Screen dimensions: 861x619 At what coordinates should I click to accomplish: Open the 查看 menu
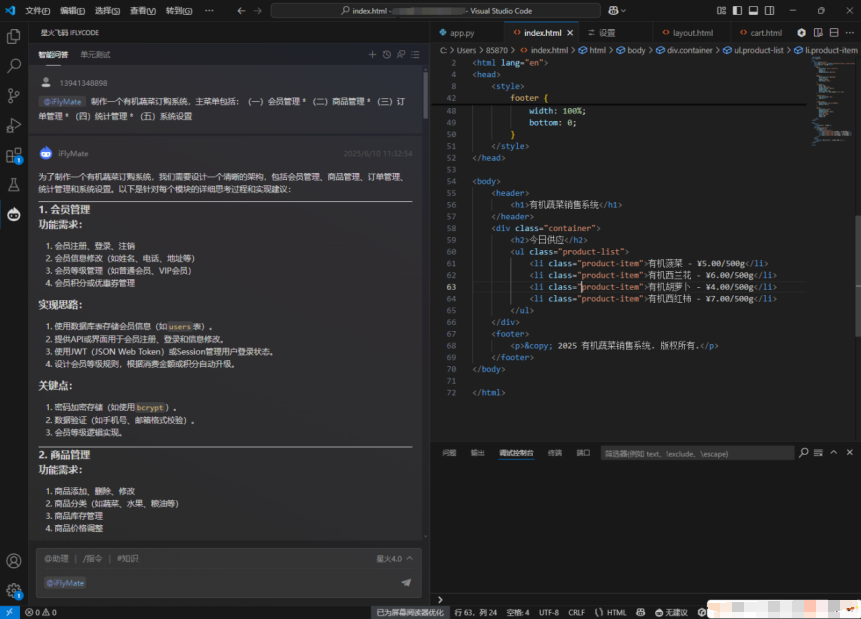pyautogui.click(x=143, y=10)
